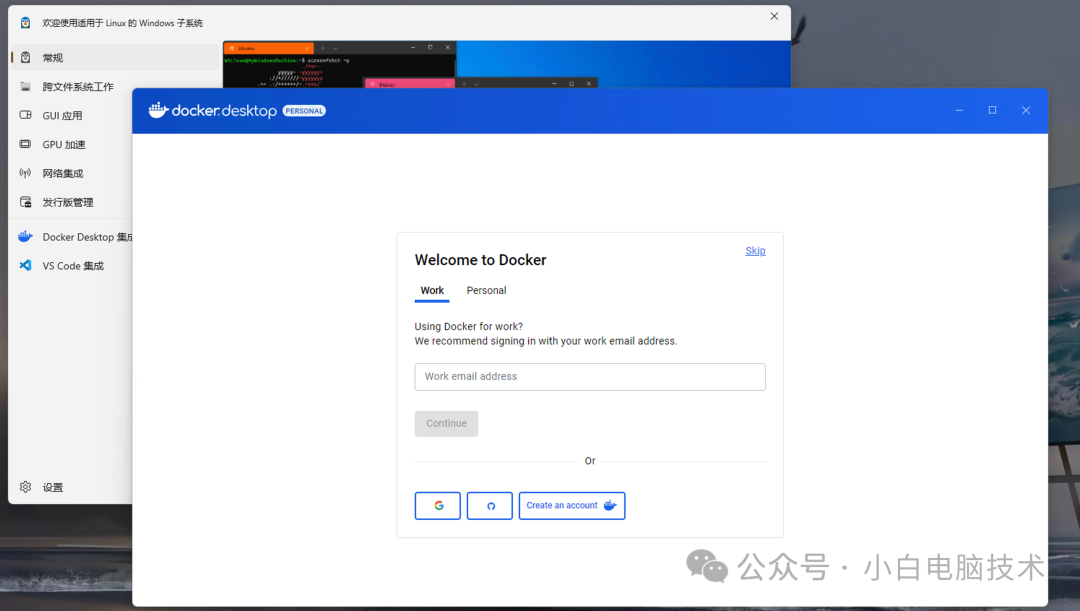Sign in with the Google icon button
The image size is (1080, 611).
pos(437,506)
